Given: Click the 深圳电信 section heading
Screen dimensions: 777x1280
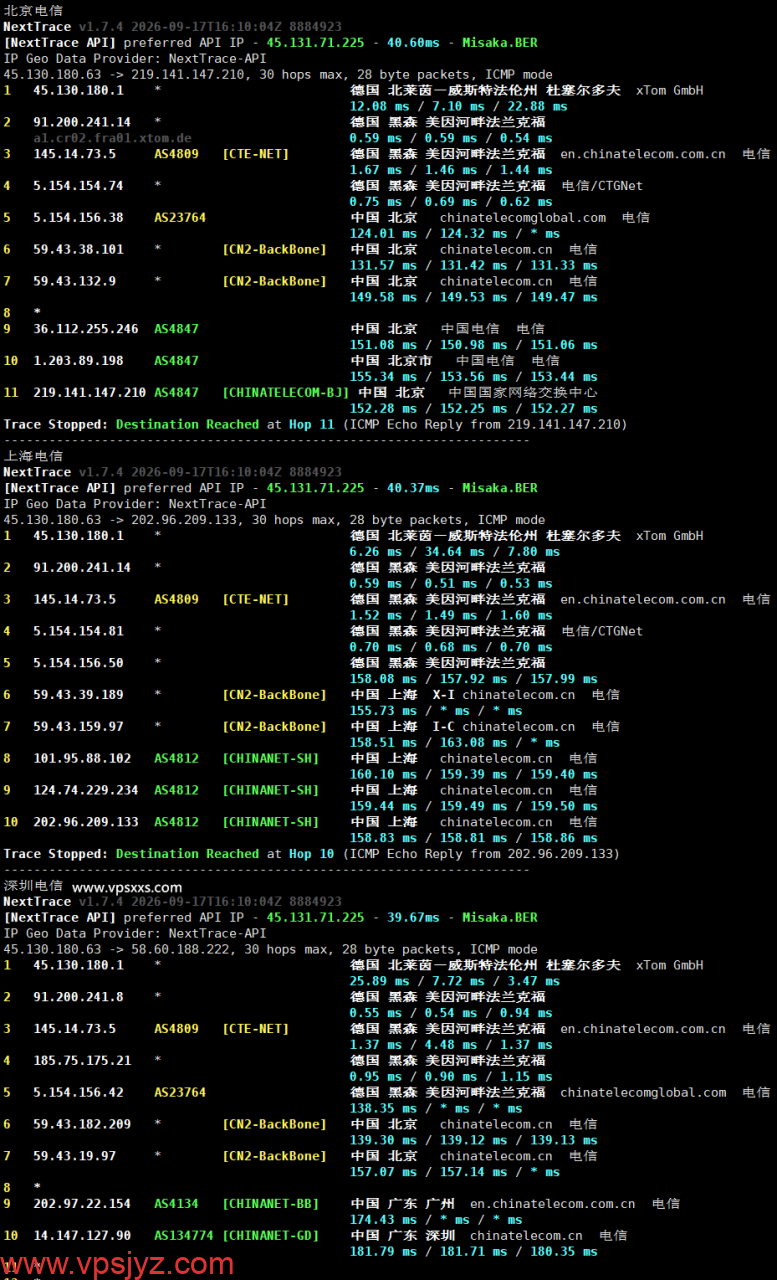Looking at the screenshot, I should pyautogui.click(x=33, y=886).
